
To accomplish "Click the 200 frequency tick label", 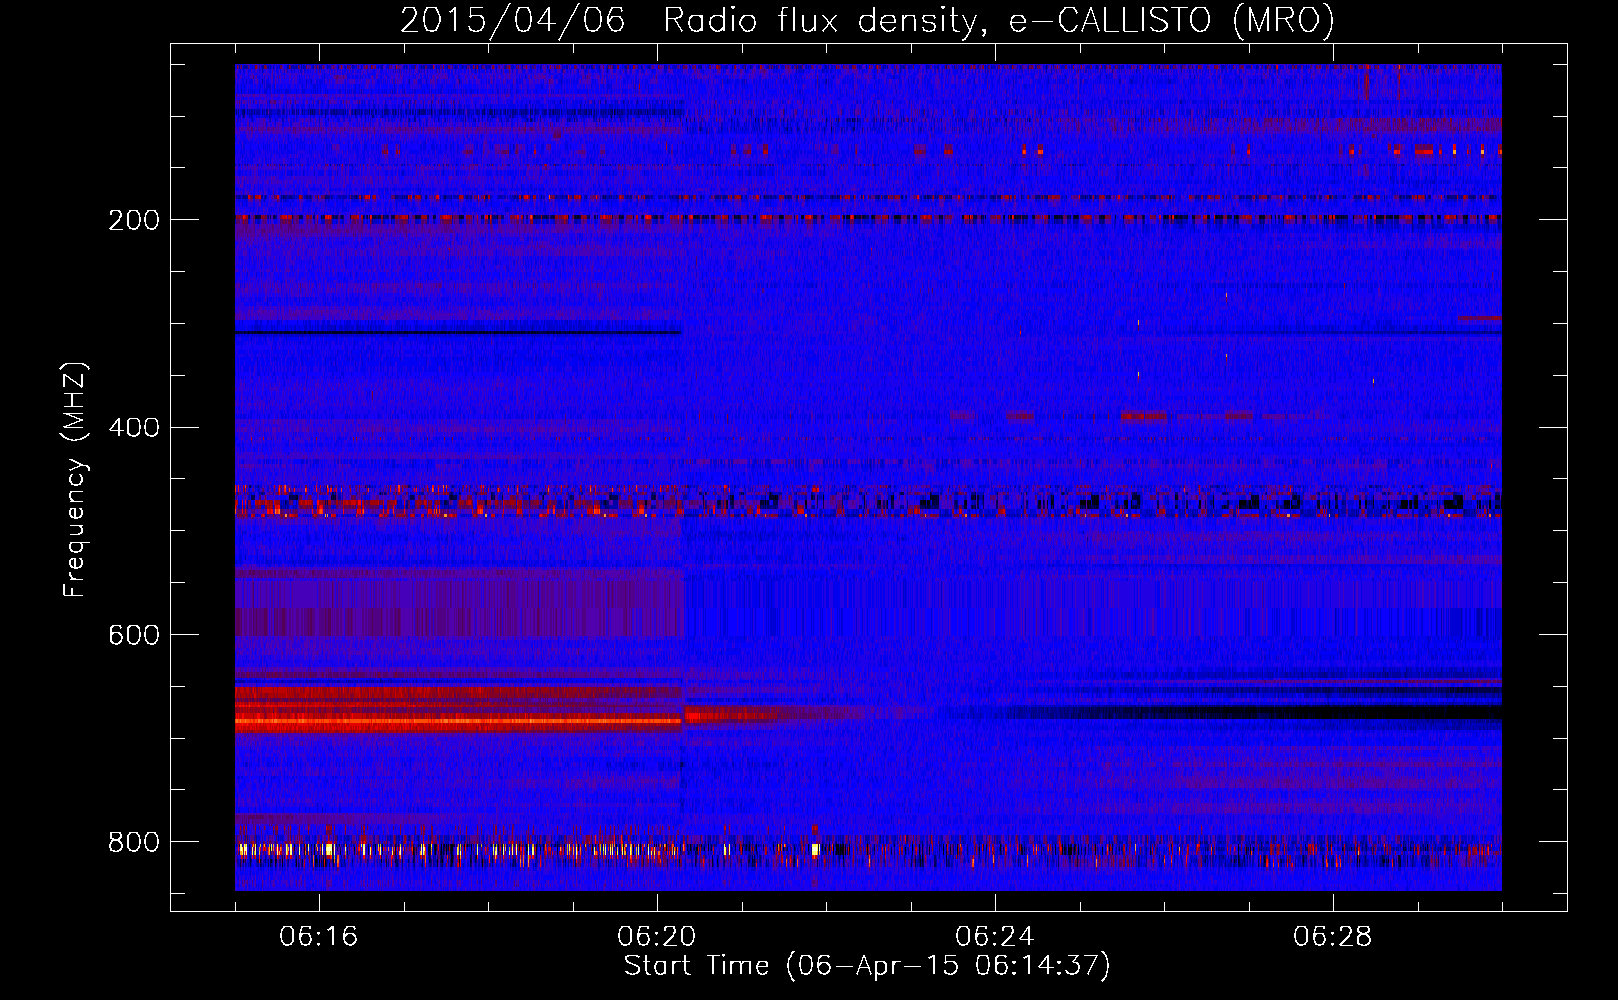I will click(134, 220).
